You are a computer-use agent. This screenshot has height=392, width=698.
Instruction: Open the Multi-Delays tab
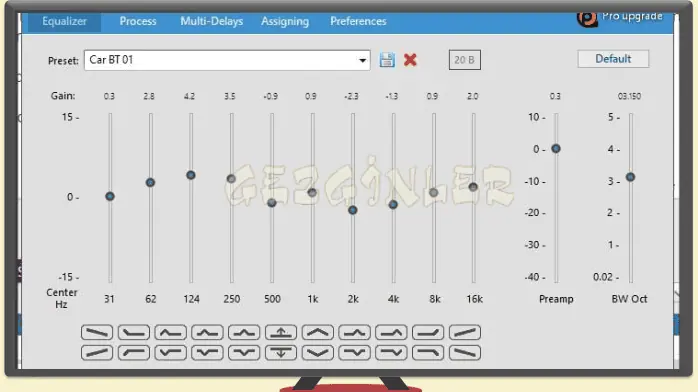[211, 21]
